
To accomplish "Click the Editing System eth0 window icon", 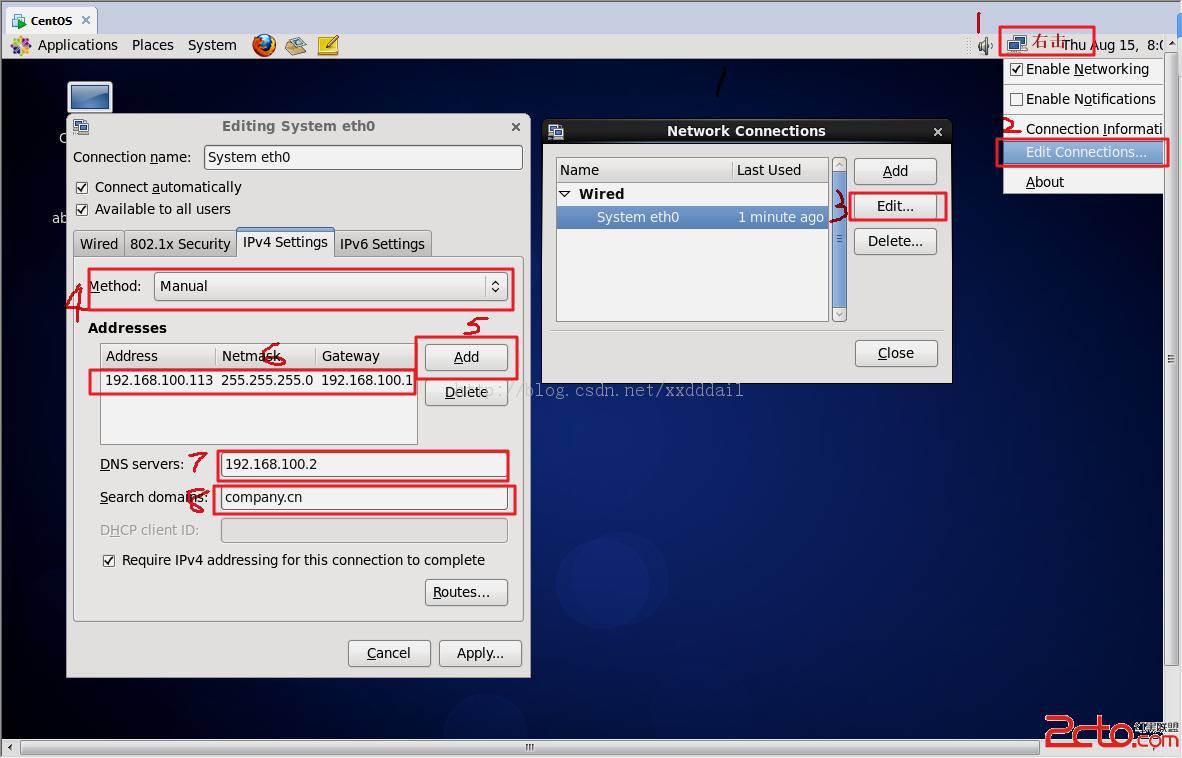I will point(81,127).
